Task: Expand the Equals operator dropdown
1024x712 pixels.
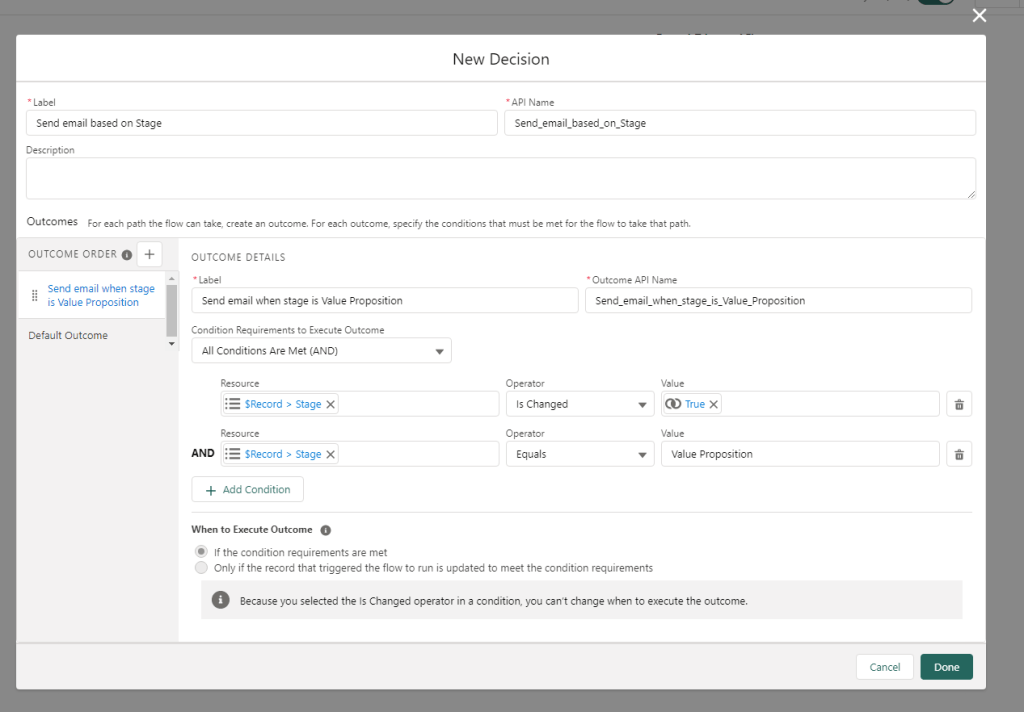Action: point(579,454)
